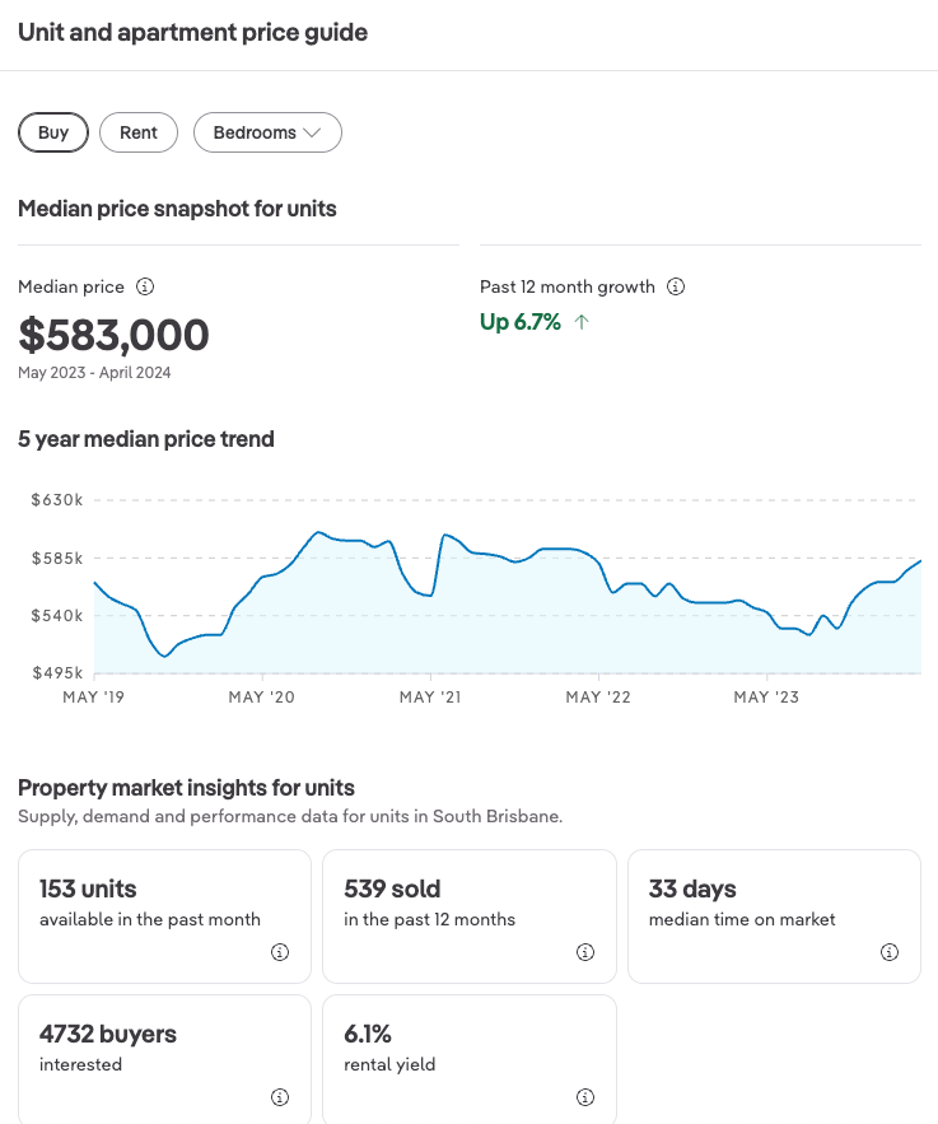Screen dimensions: 938x1124
Task: Click the 539 sold in past 12 months card
Action: [x=469, y=915]
